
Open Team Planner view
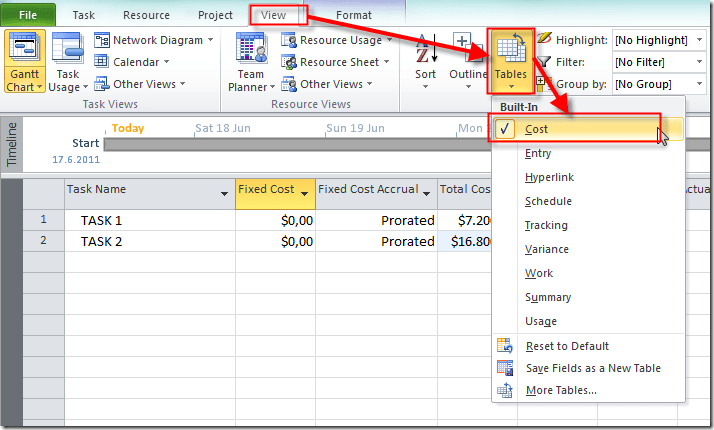pyautogui.click(x=249, y=61)
